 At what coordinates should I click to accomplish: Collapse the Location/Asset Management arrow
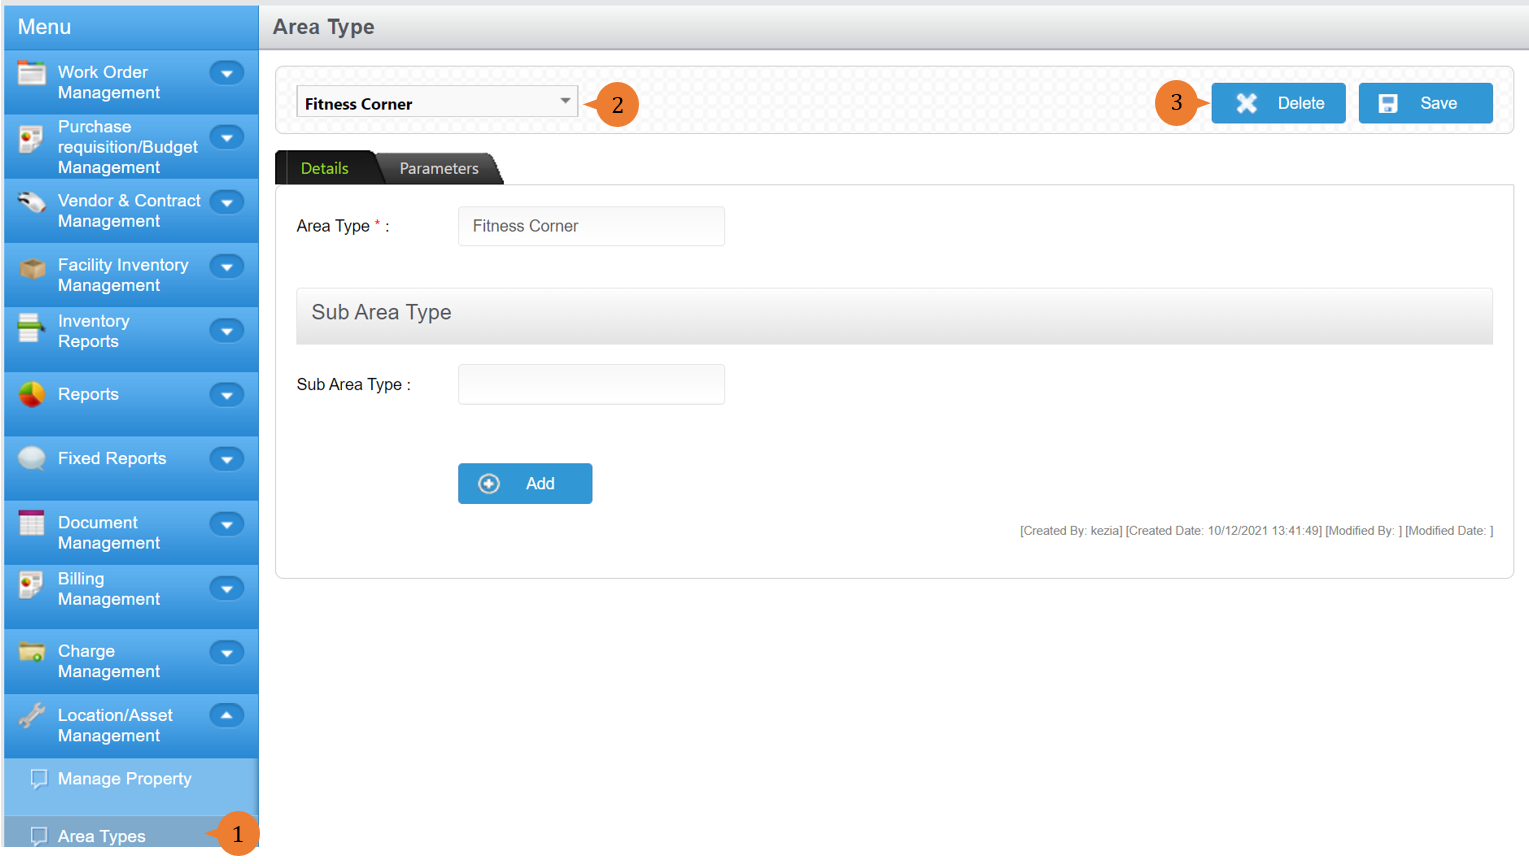point(227,715)
